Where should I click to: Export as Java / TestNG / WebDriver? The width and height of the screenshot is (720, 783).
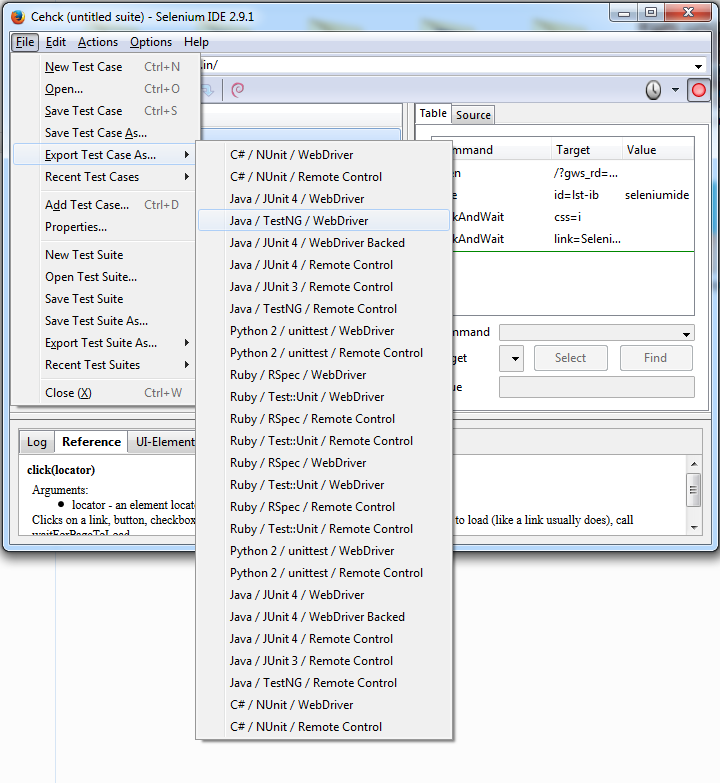pyautogui.click(x=324, y=221)
